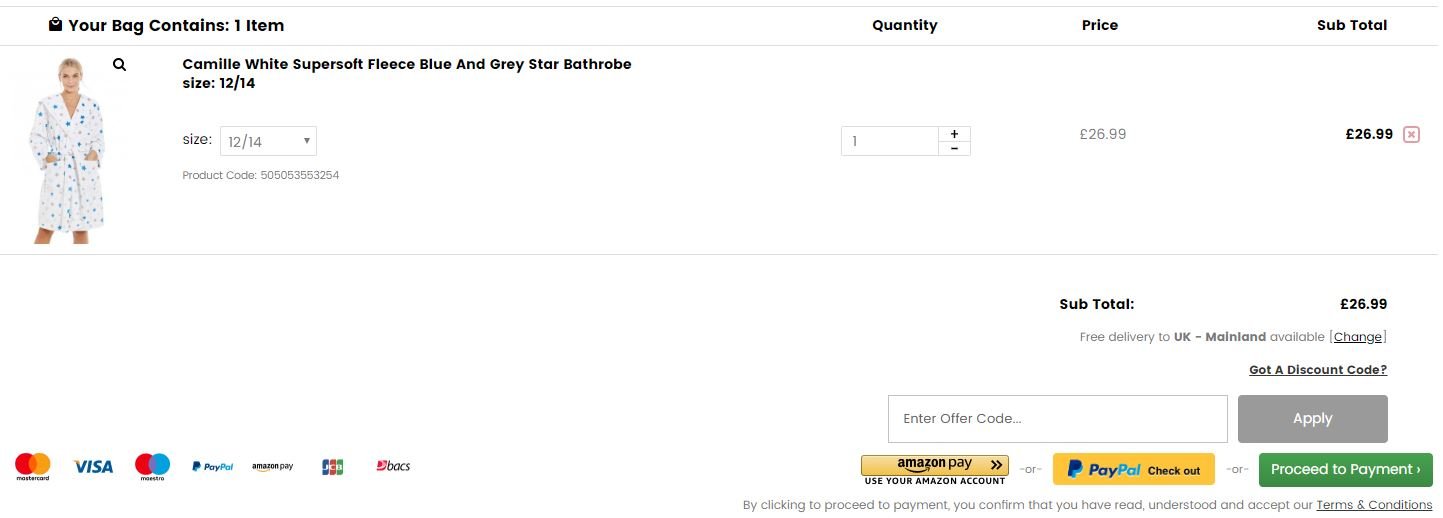Click the Maestro payment logo

[x=152, y=467]
